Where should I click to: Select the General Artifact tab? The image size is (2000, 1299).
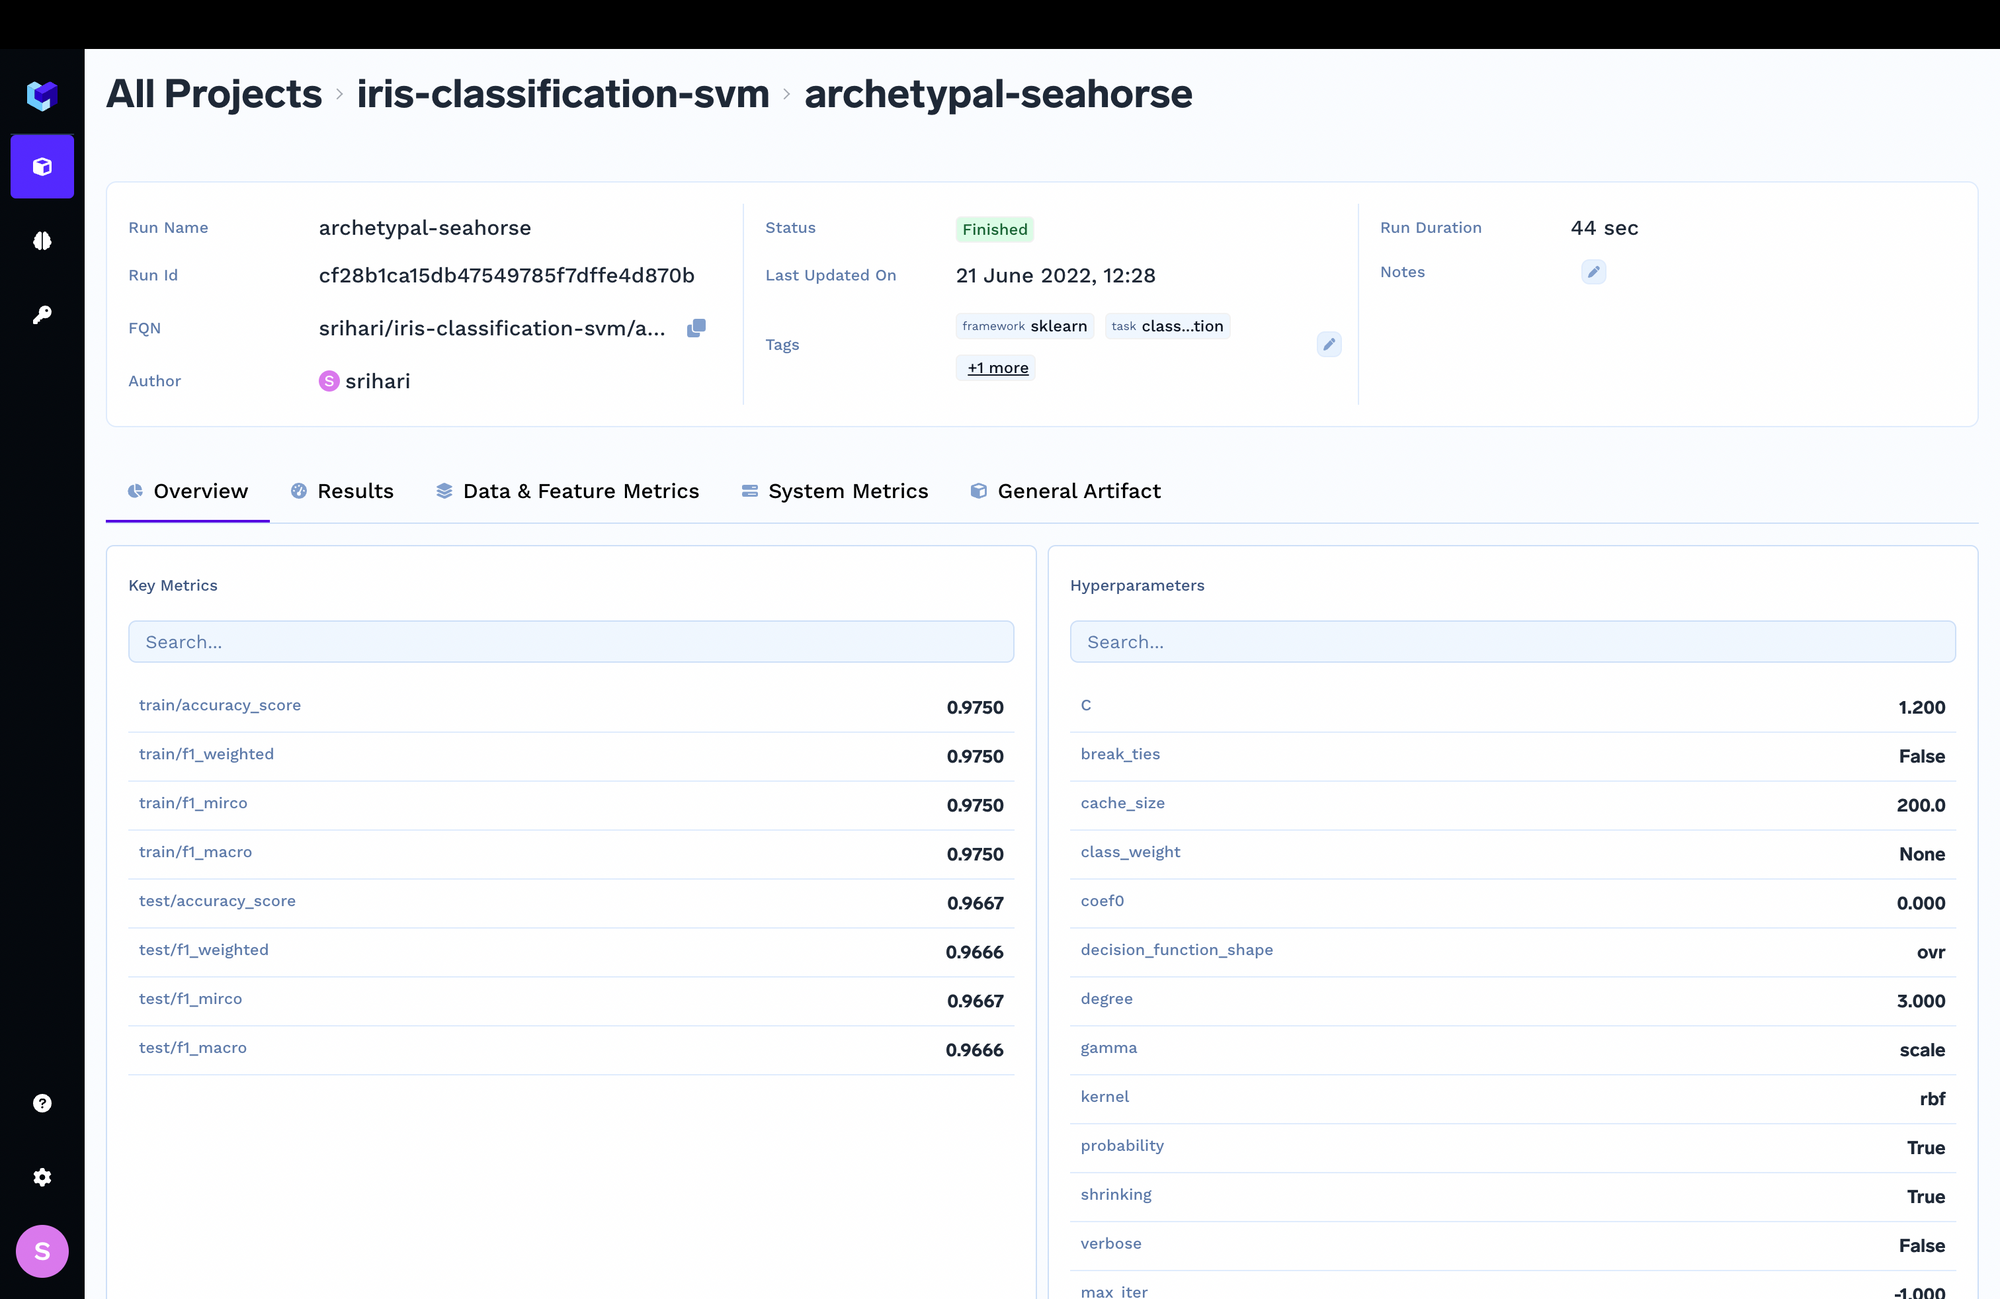(1065, 491)
